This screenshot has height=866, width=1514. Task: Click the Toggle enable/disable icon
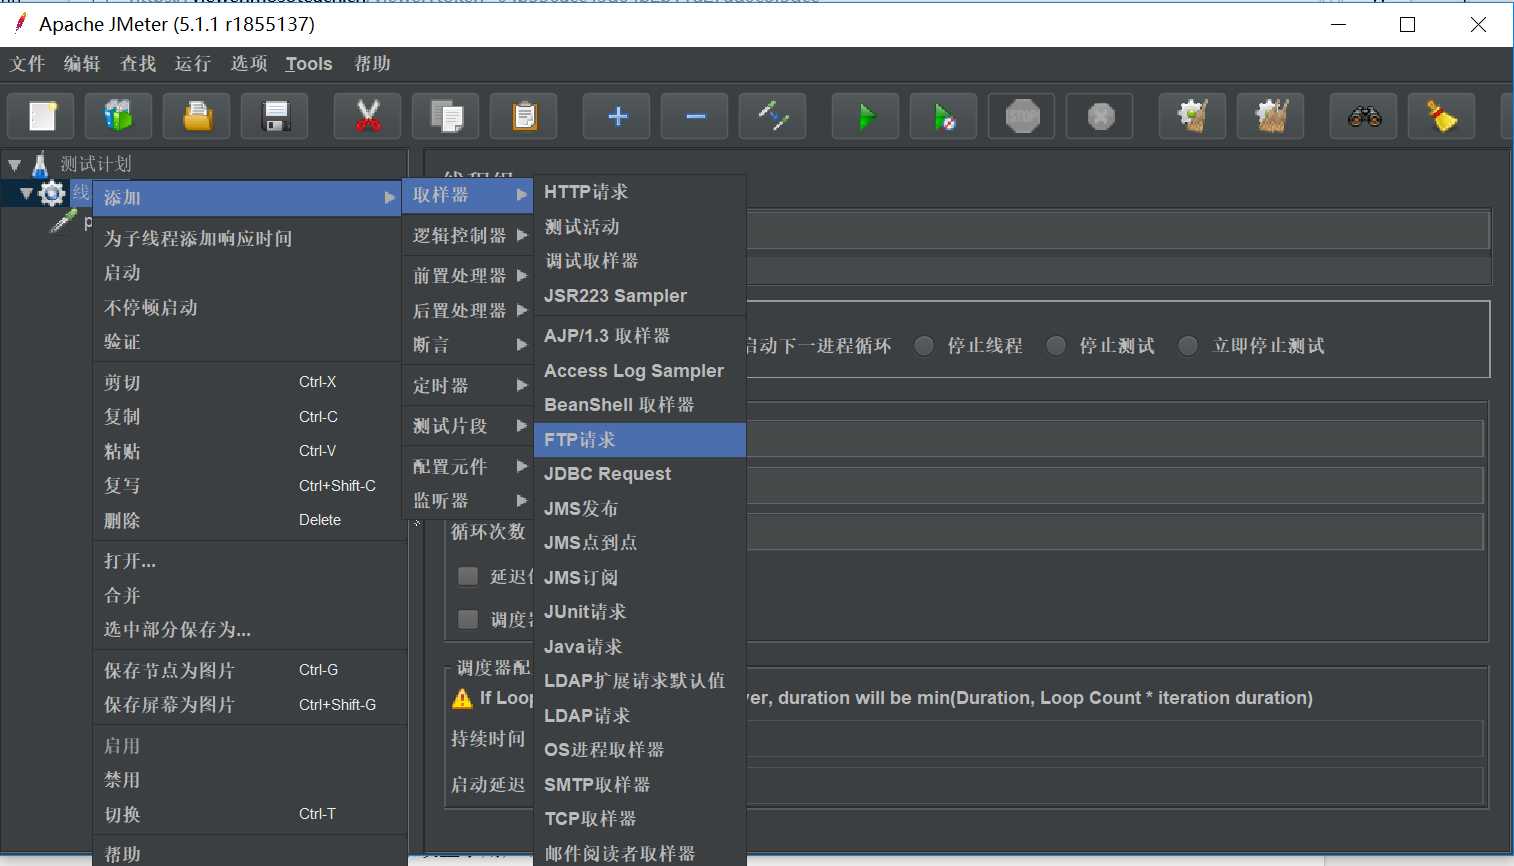(773, 117)
